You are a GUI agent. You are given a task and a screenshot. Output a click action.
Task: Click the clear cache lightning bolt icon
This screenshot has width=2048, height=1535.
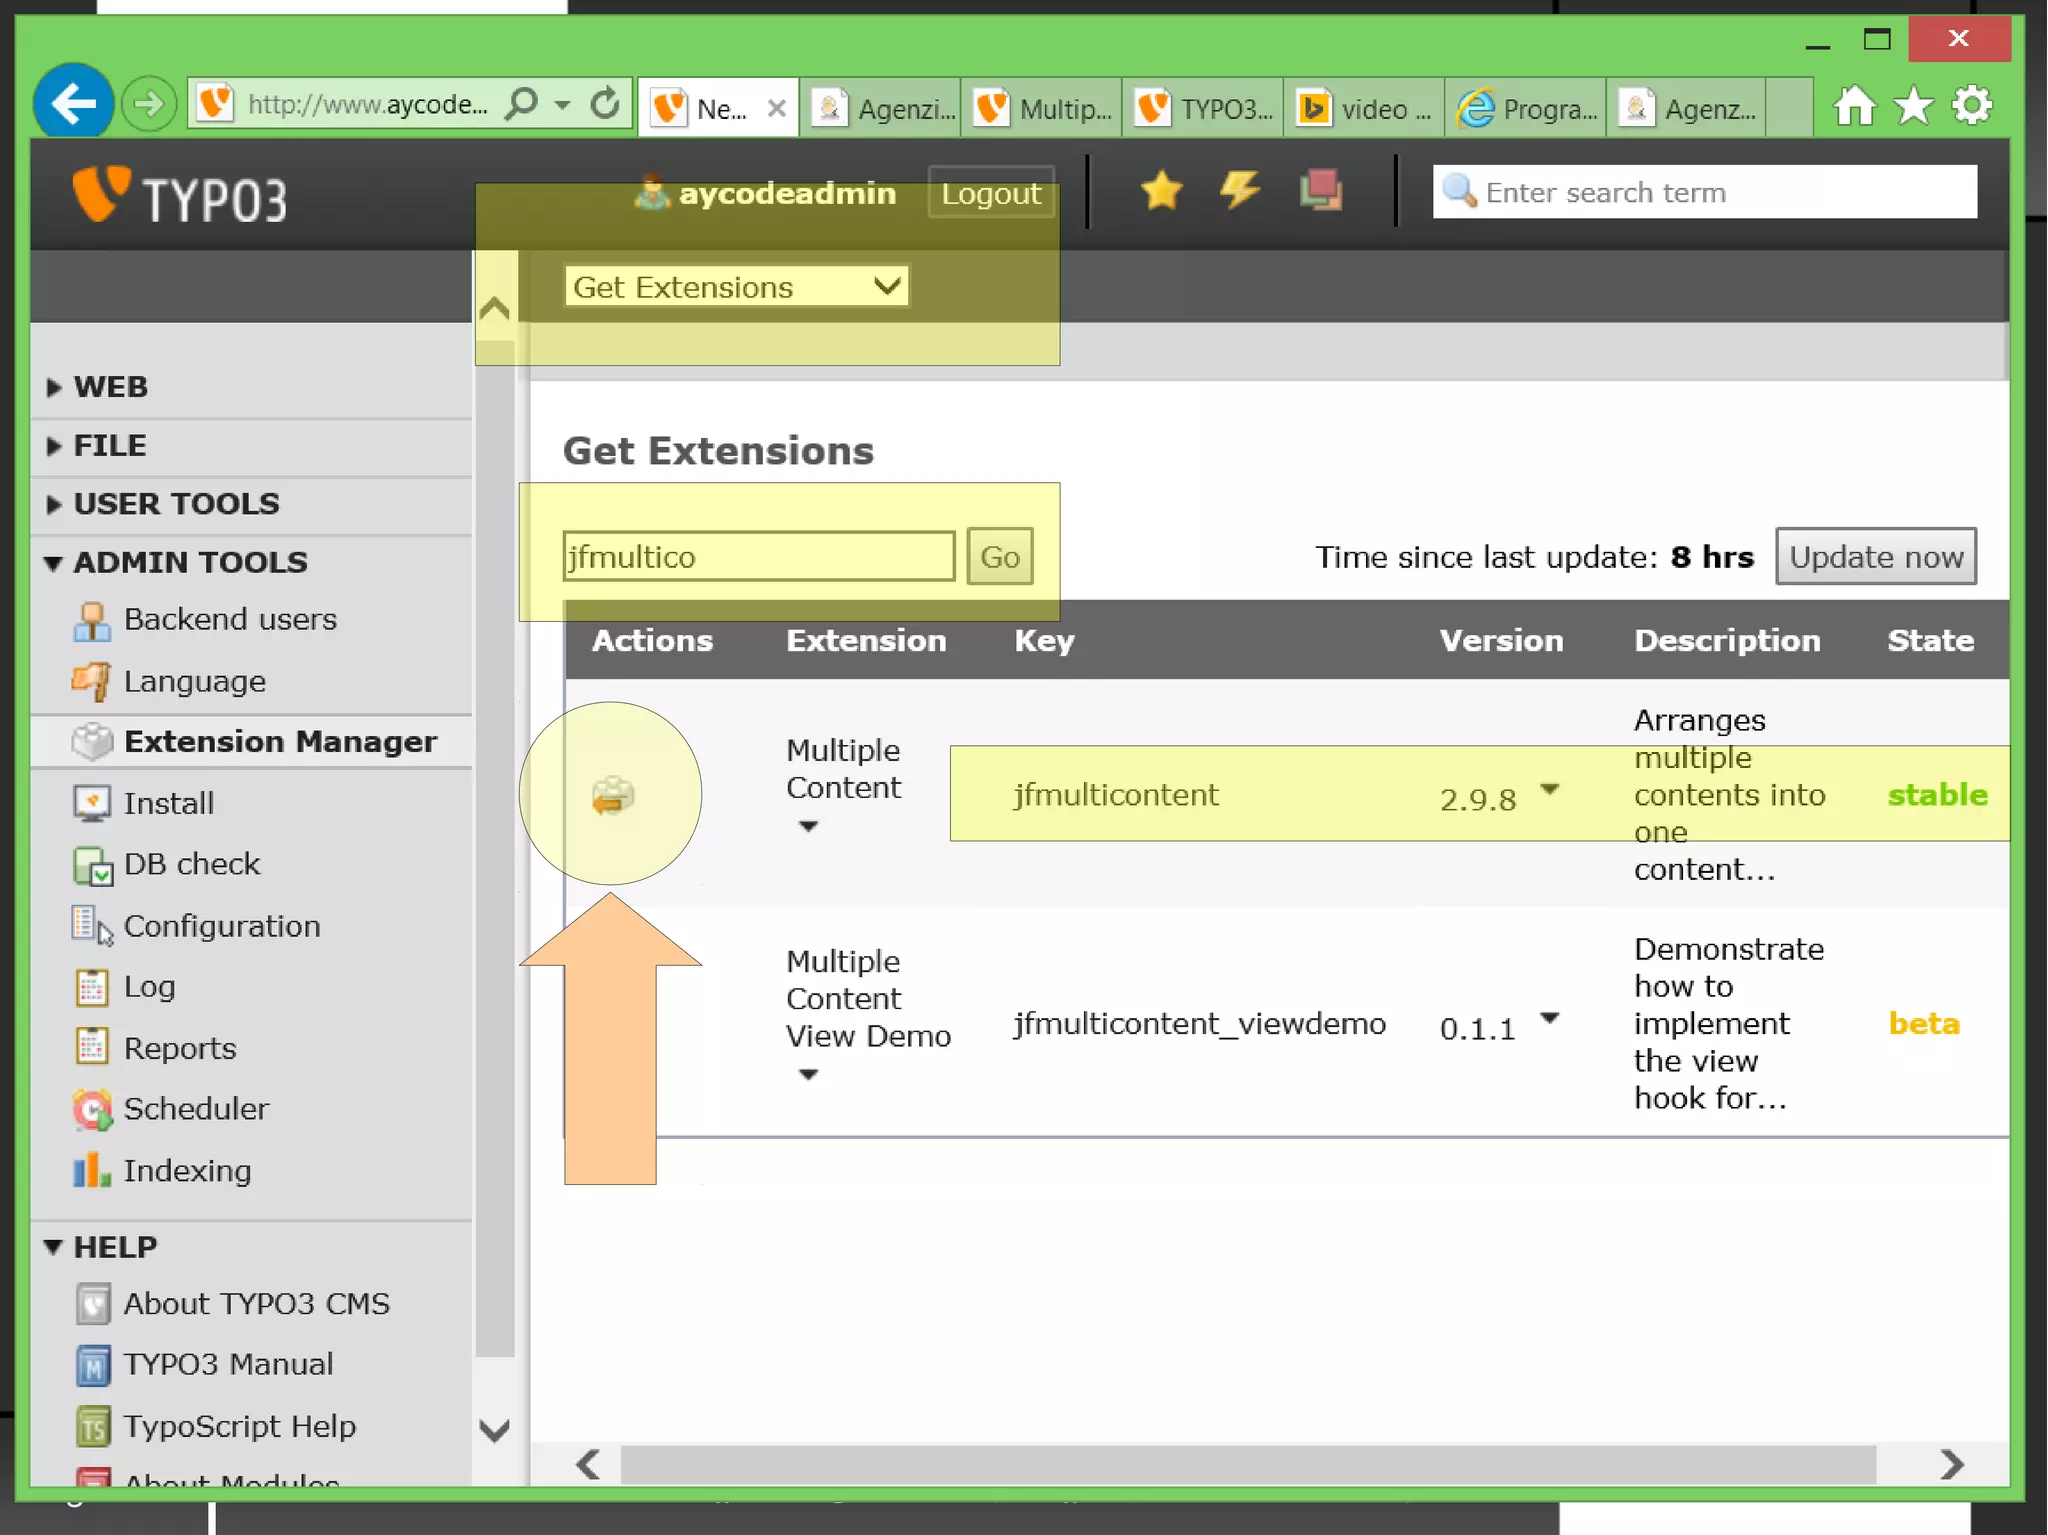[1240, 190]
